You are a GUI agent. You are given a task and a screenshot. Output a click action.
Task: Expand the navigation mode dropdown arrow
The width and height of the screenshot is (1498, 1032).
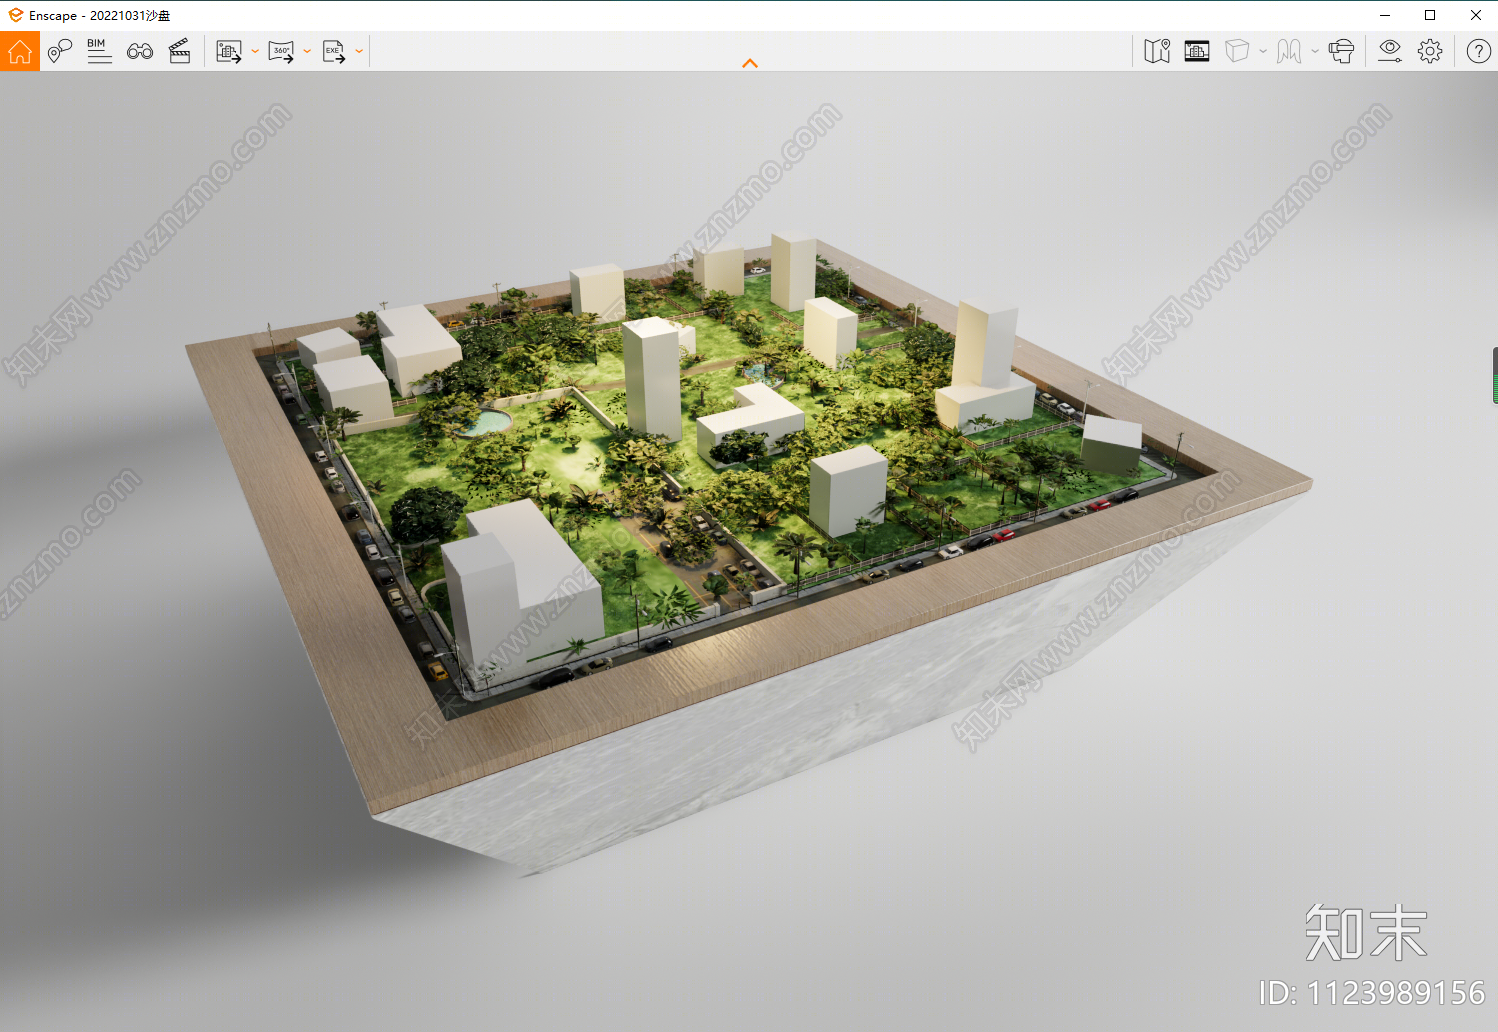(1315, 52)
